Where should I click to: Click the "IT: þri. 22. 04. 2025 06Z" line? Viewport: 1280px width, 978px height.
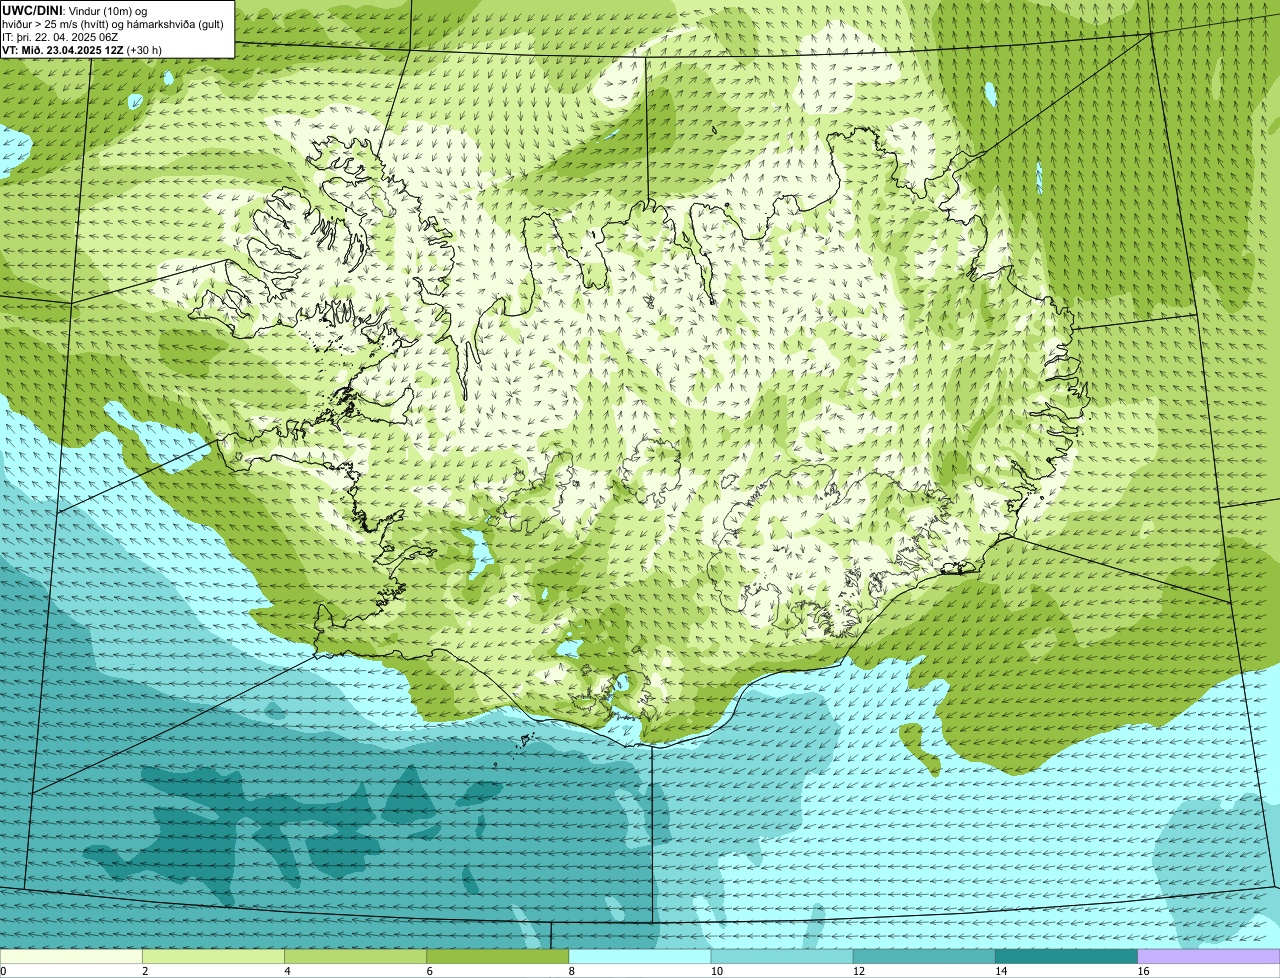(x=60, y=36)
